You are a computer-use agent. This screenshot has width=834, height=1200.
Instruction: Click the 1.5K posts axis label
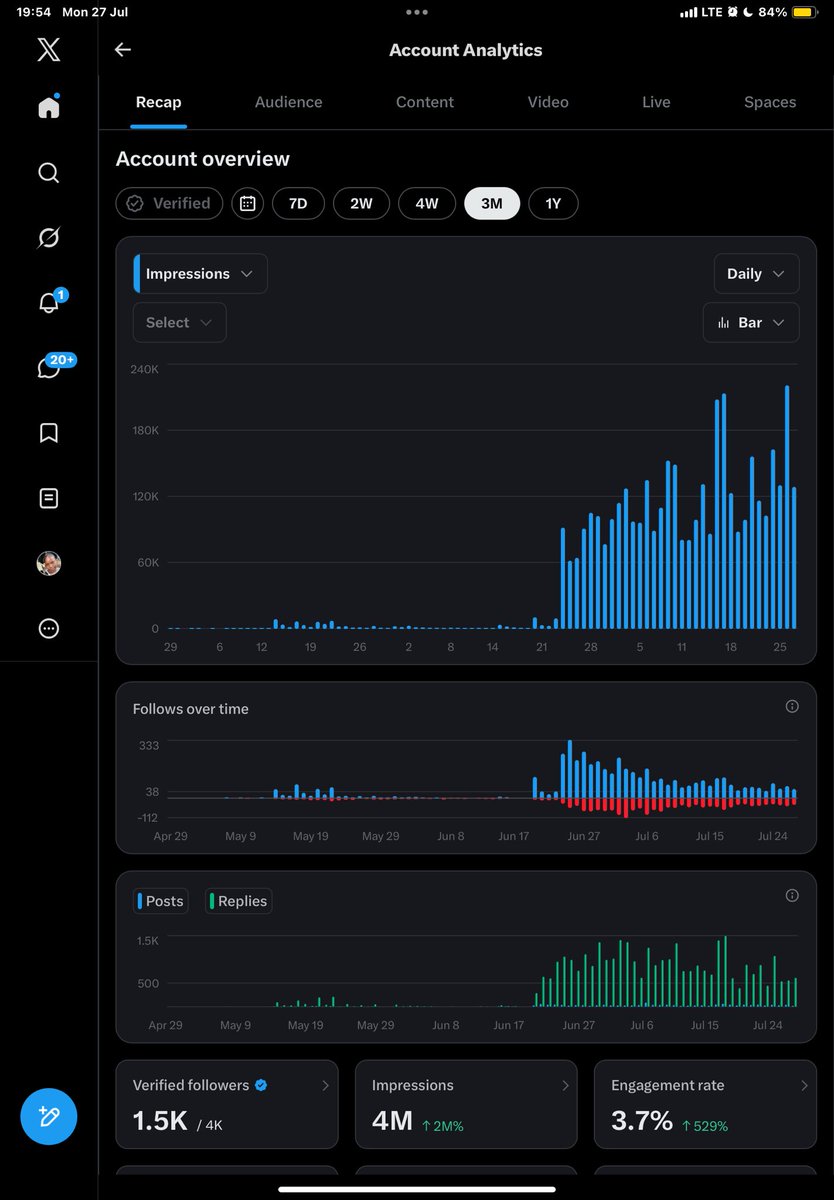coord(148,941)
